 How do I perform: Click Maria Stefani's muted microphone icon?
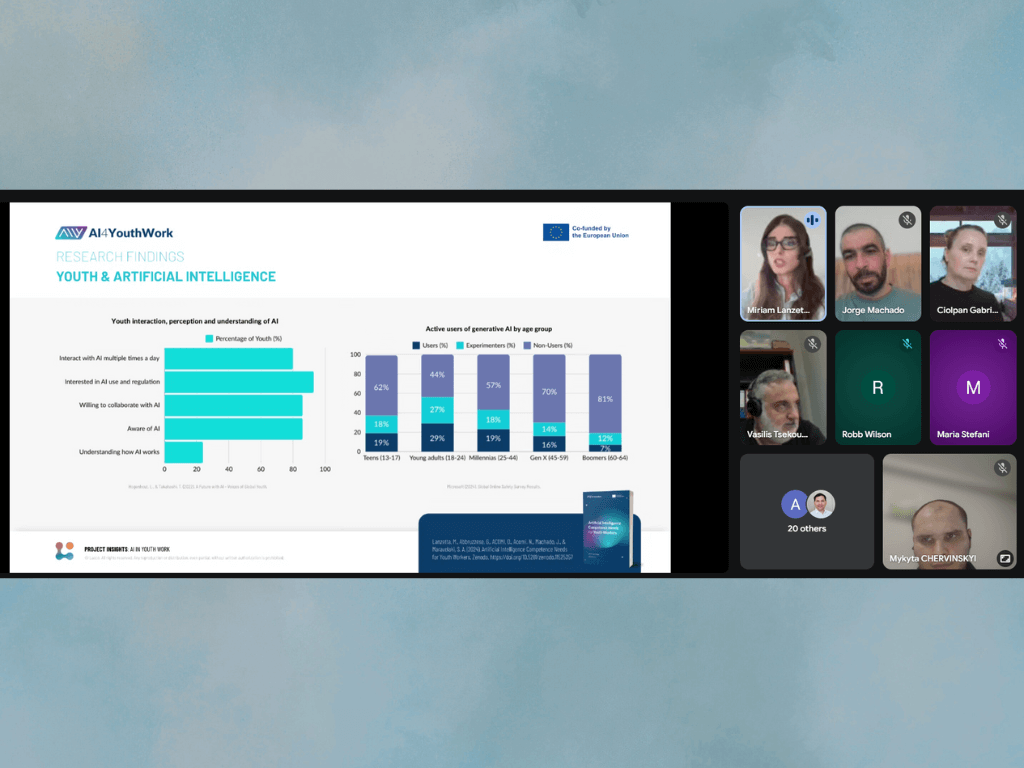[1002, 344]
